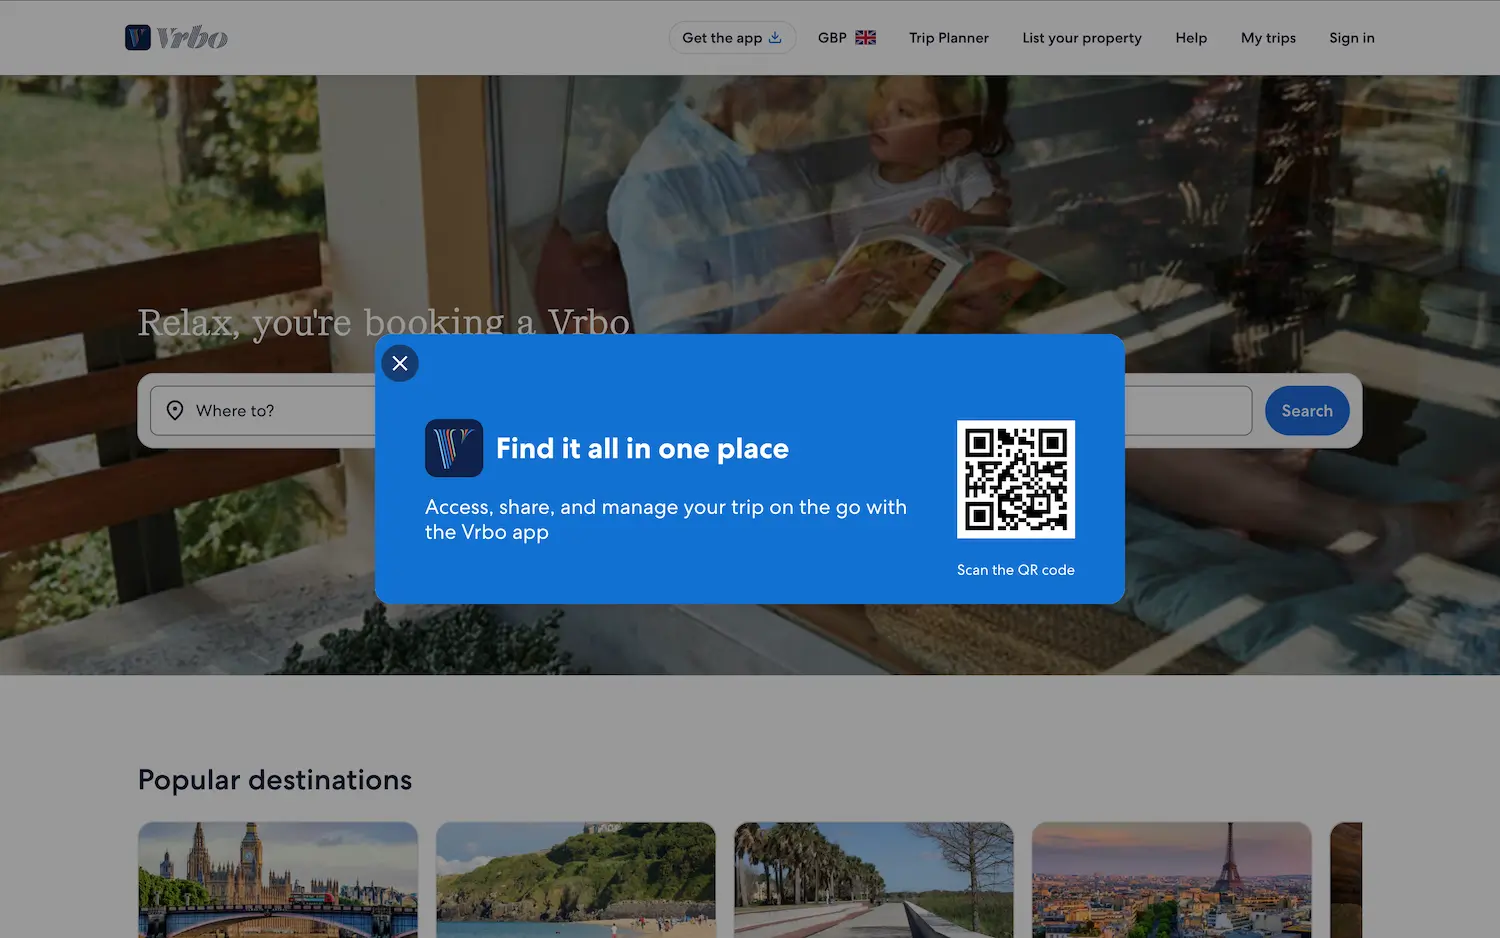Open the palm tree promenade destination card
The image size is (1500, 938).
[874, 880]
